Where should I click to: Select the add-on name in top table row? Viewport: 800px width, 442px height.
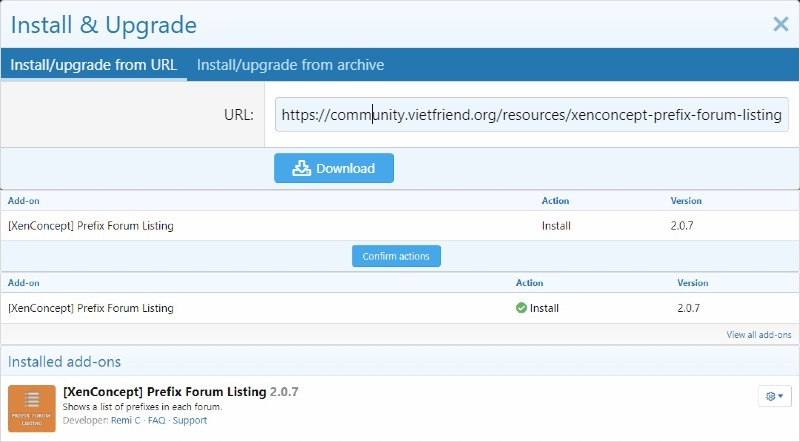pyautogui.click(x=90, y=226)
